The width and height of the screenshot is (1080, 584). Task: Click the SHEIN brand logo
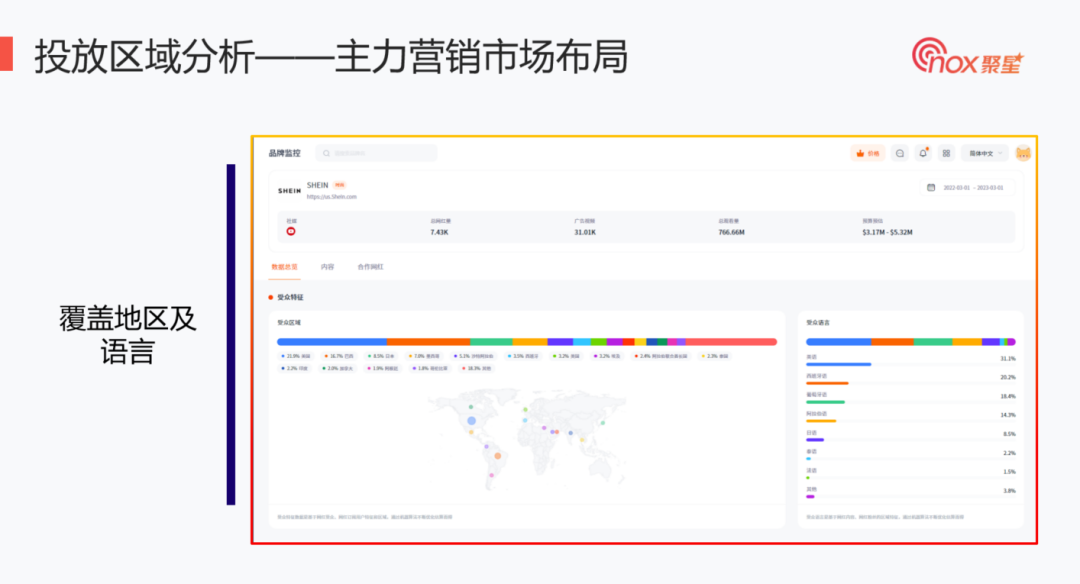pyautogui.click(x=288, y=187)
